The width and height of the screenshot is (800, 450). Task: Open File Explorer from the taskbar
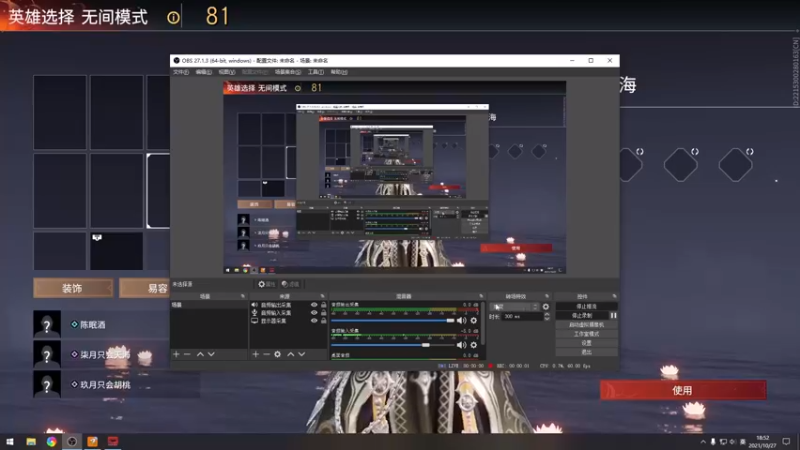point(31,441)
